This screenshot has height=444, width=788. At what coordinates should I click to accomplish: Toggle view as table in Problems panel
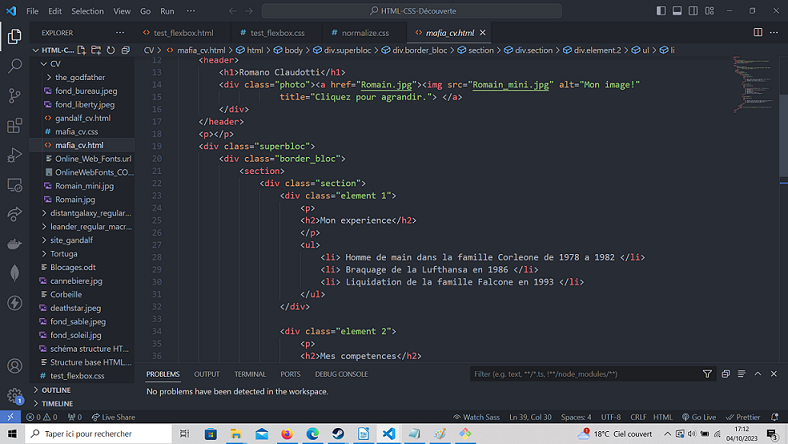(742, 374)
